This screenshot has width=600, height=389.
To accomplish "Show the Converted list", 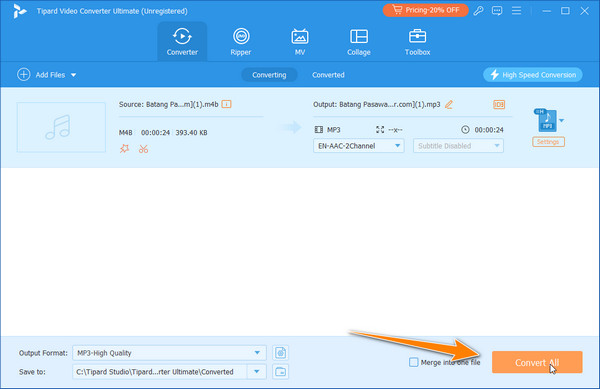I will [x=328, y=75].
